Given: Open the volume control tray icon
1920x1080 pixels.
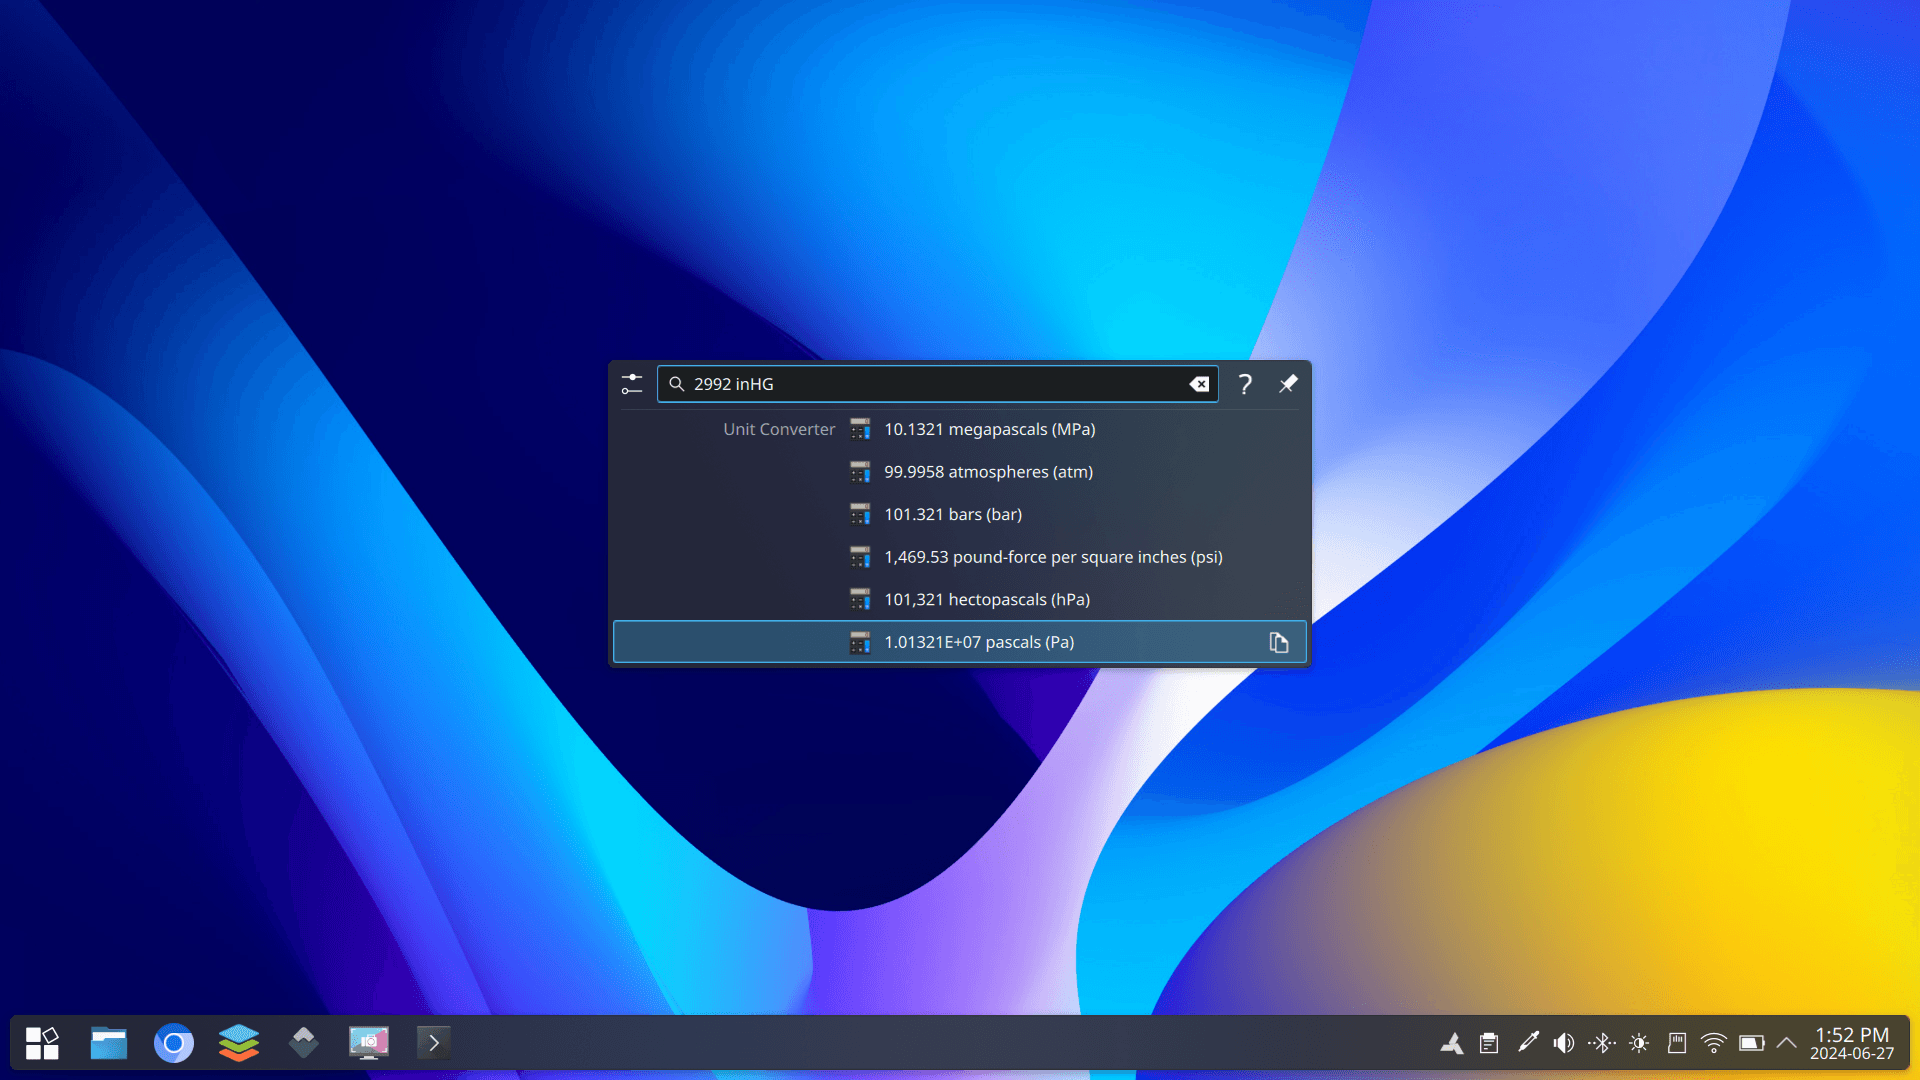Looking at the screenshot, I should point(1564,1043).
